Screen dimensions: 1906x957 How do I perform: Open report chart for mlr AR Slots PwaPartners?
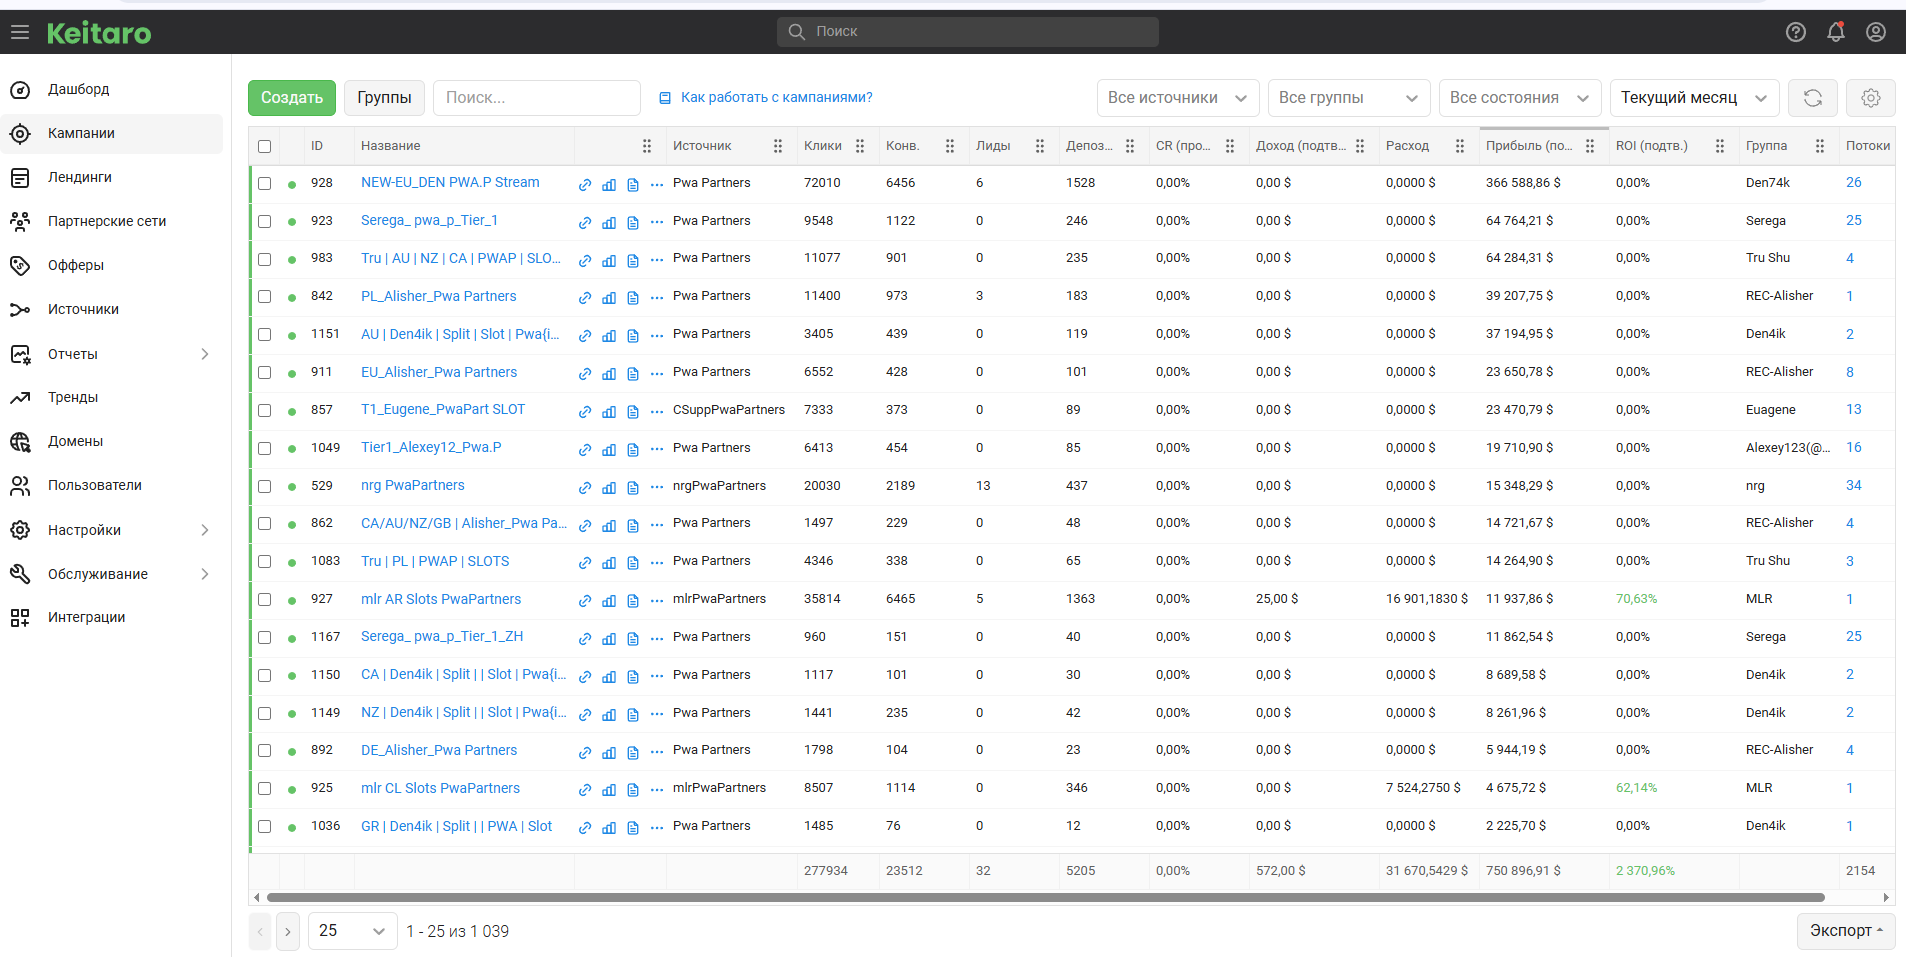tap(609, 600)
